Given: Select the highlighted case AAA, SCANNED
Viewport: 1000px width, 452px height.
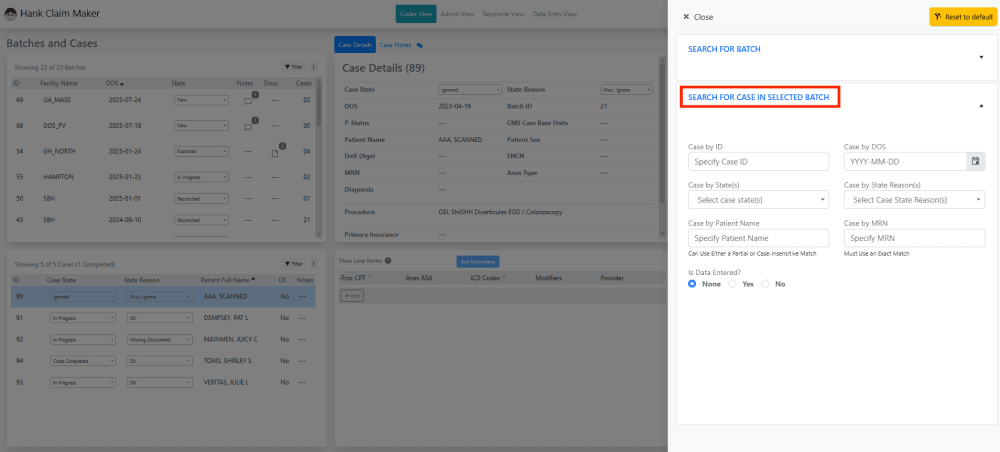Looking at the screenshot, I should [x=163, y=296].
